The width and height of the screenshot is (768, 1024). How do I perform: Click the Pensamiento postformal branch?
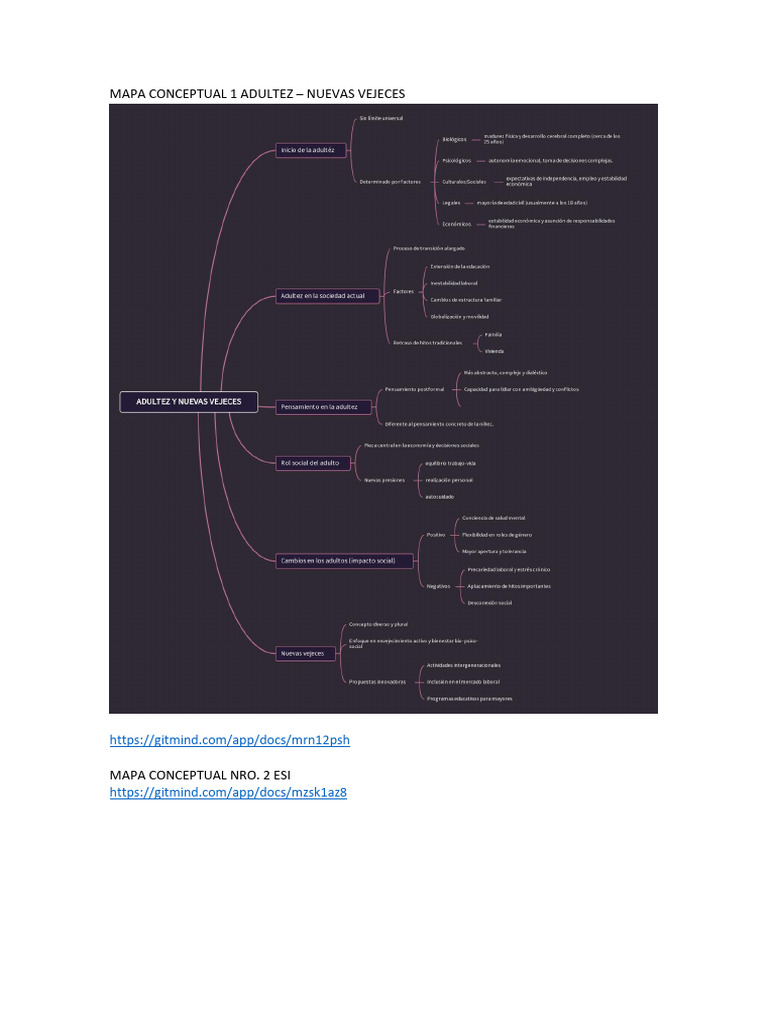pyautogui.click(x=414, y=389)
